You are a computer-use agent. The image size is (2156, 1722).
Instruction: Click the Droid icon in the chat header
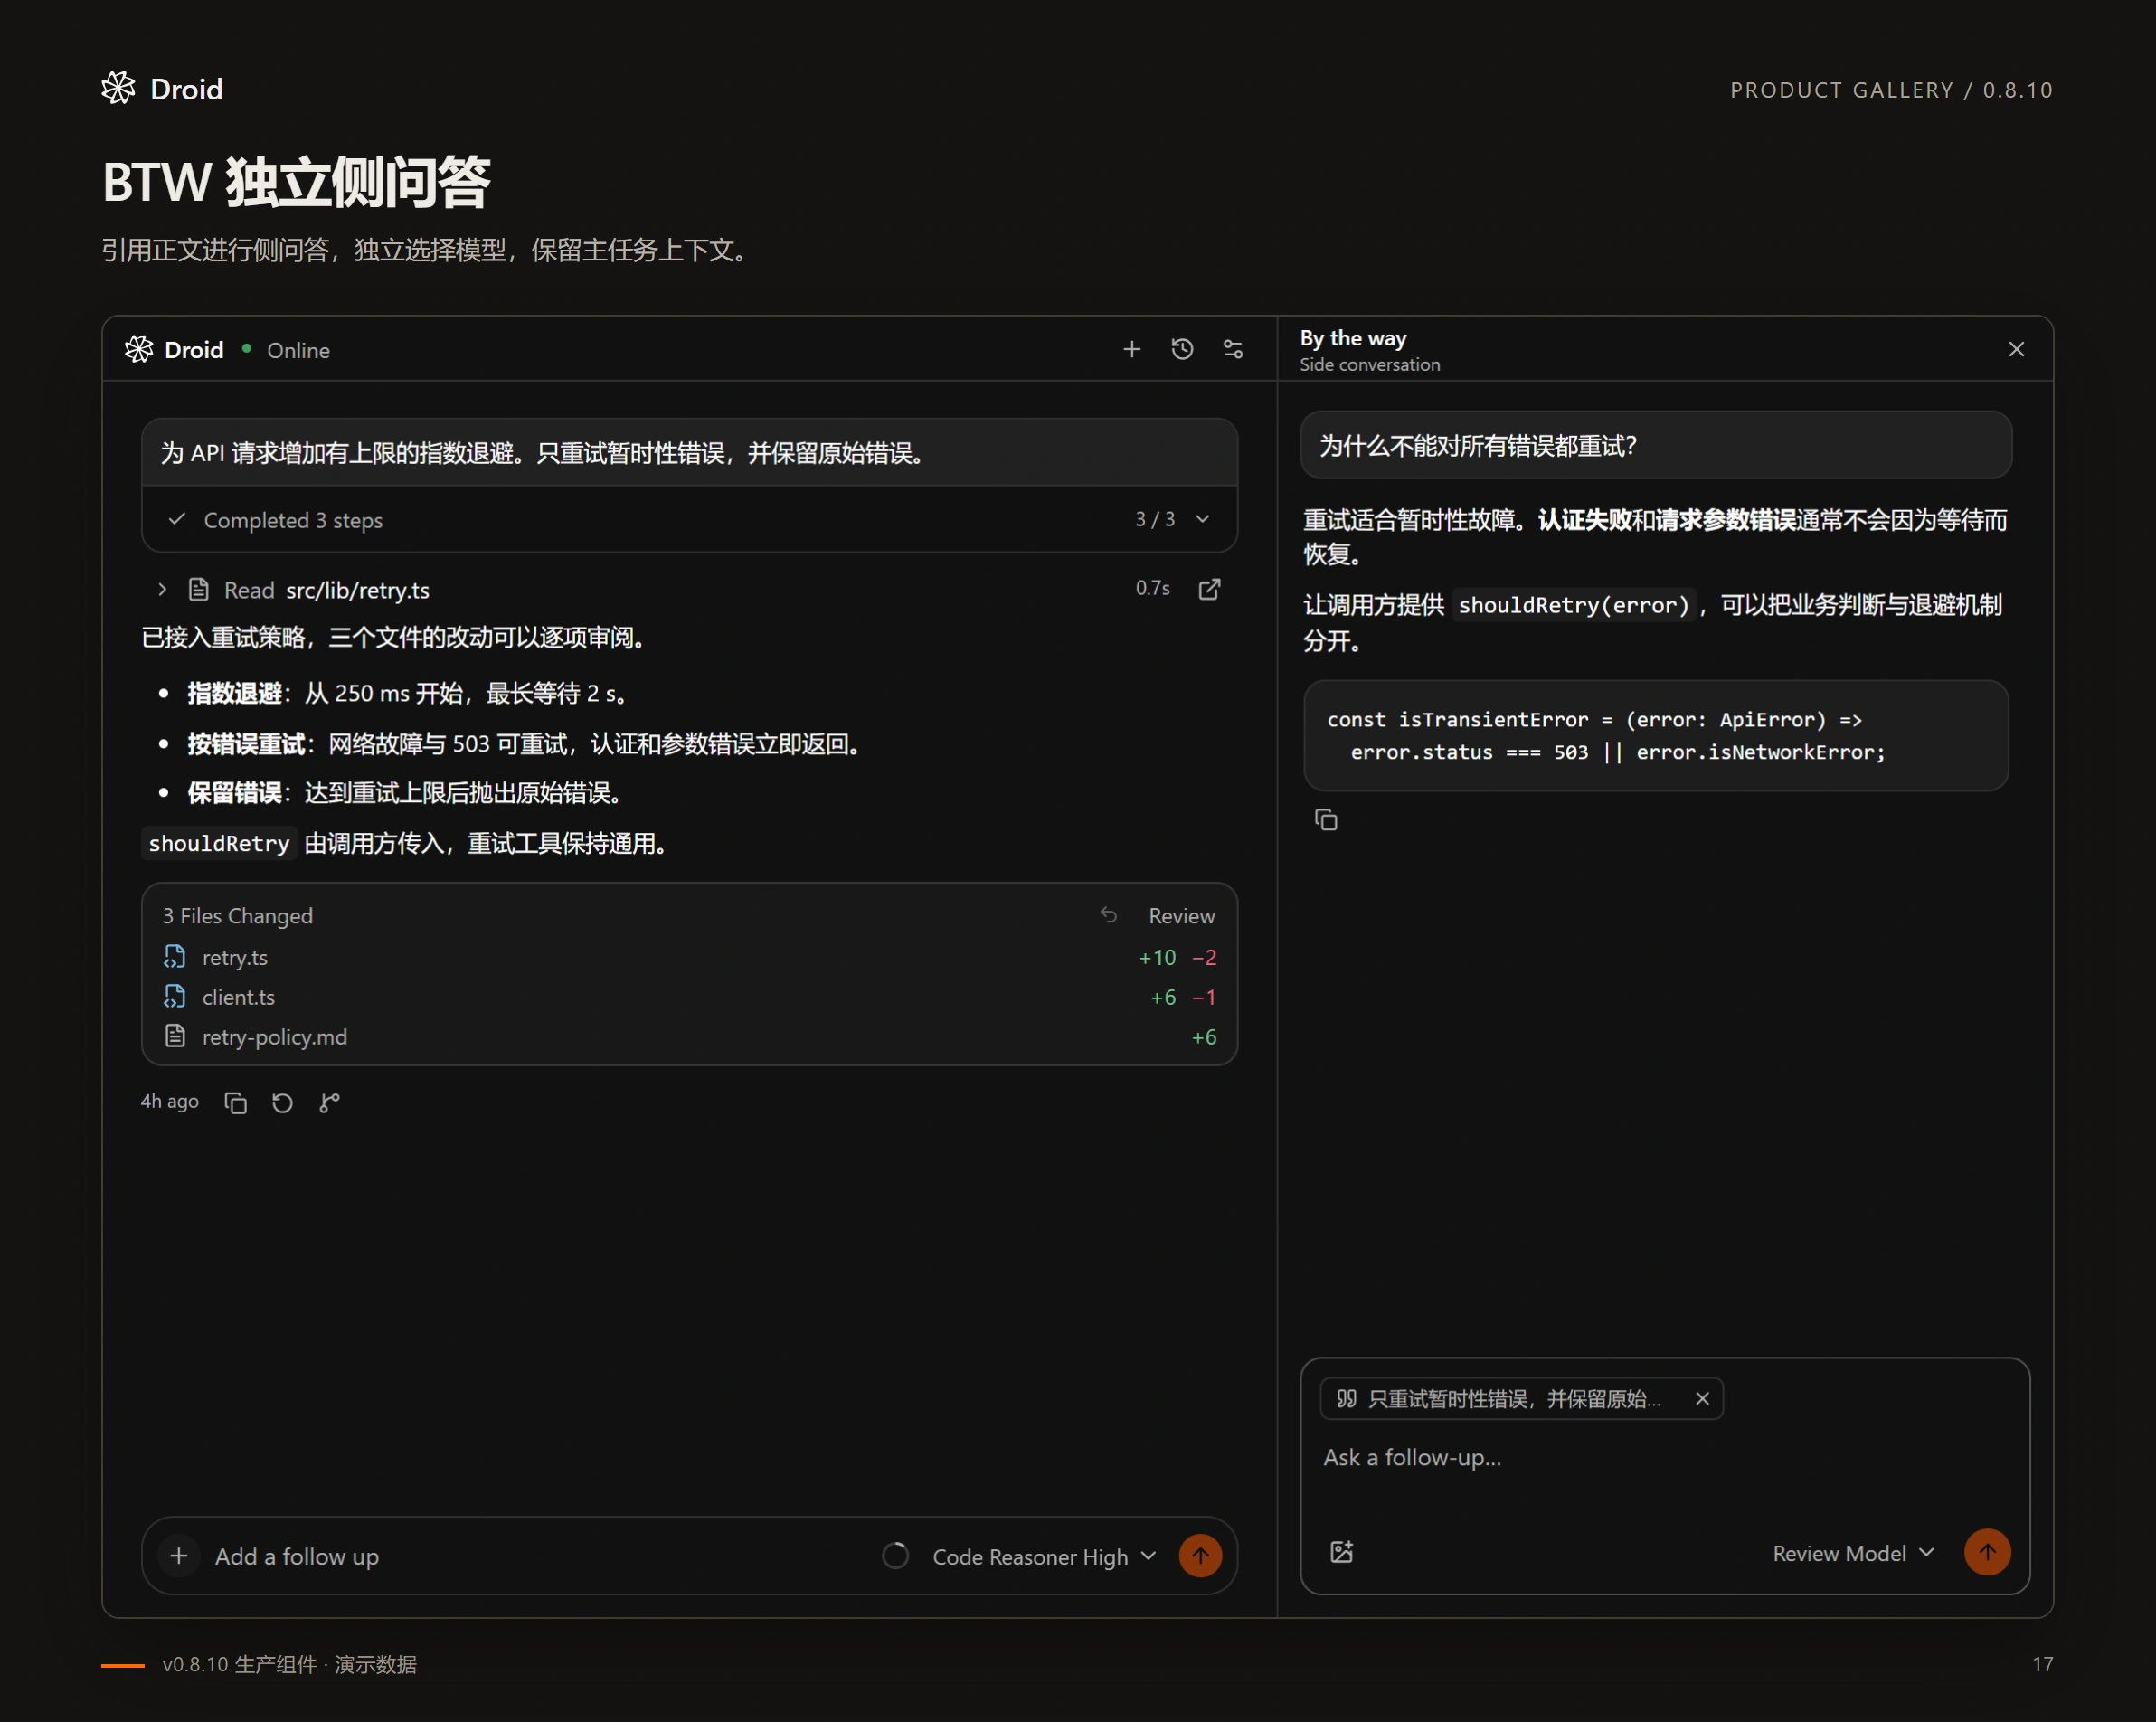click(x=139, y=349)
